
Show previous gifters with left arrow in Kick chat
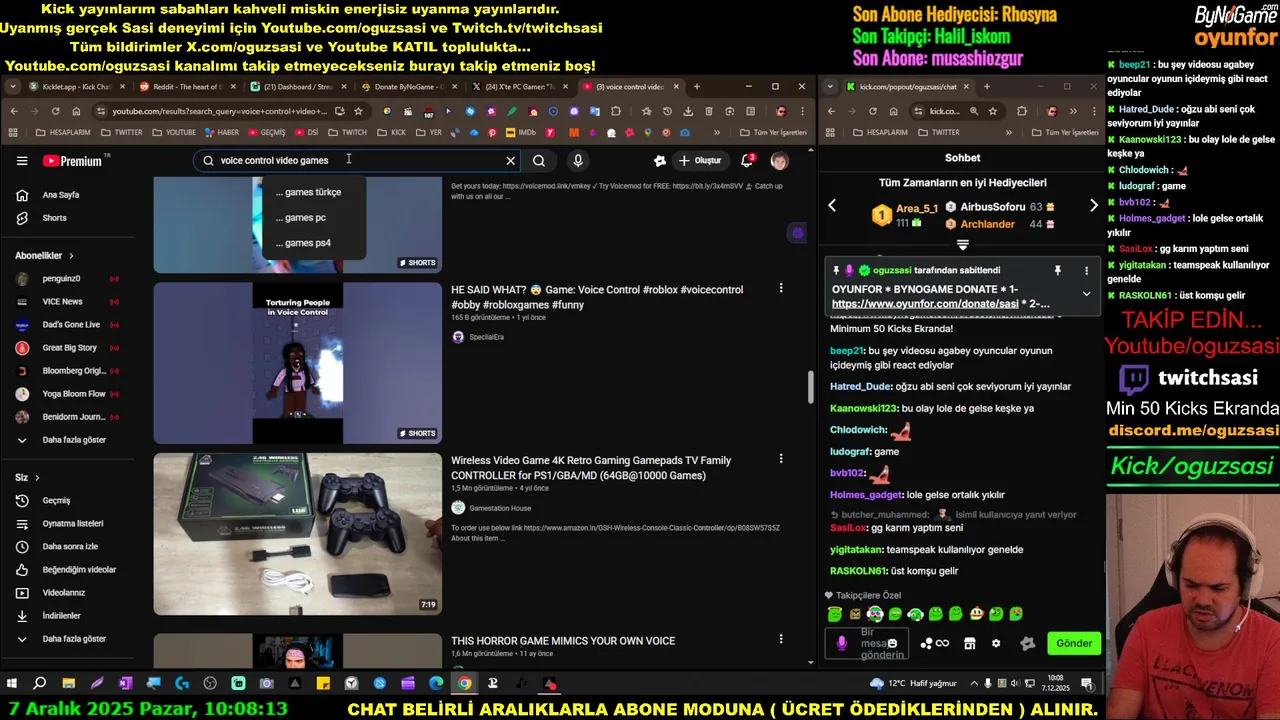coord(832,206)
